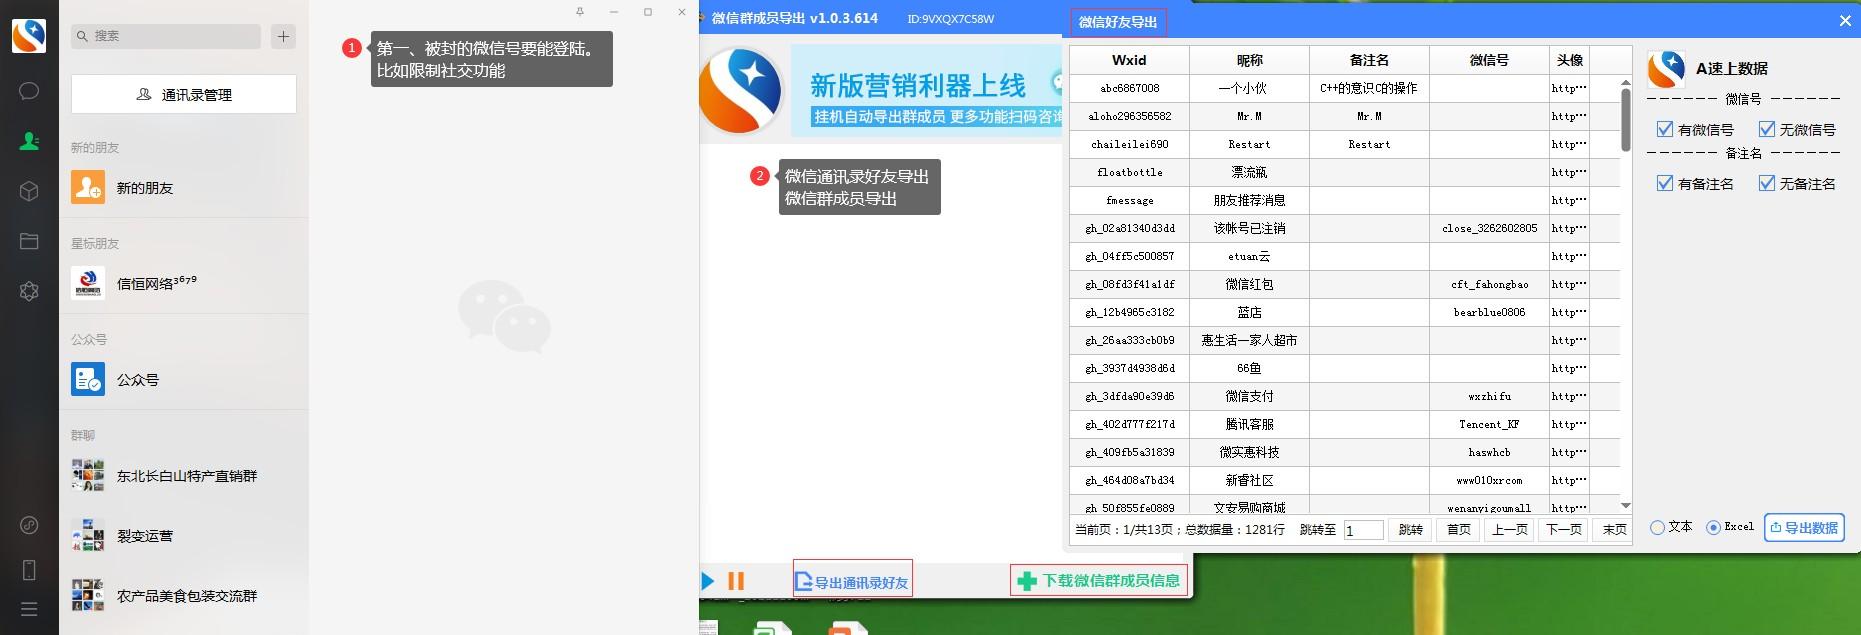Go to 末页 last page

1614,530
